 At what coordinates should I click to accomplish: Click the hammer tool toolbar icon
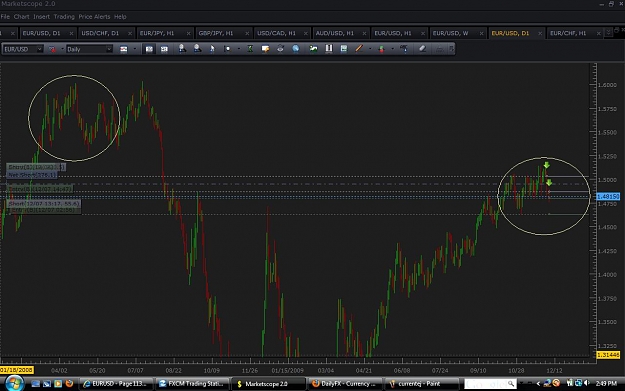click(x=404, y=49)
